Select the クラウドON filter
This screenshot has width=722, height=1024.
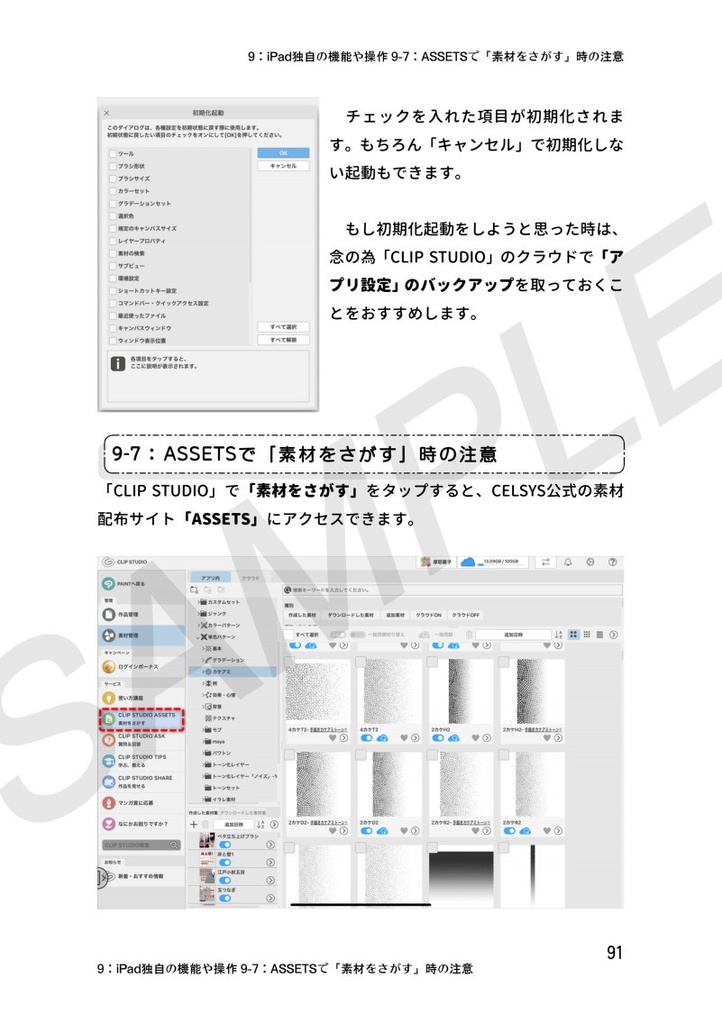(x=429, y=615)
